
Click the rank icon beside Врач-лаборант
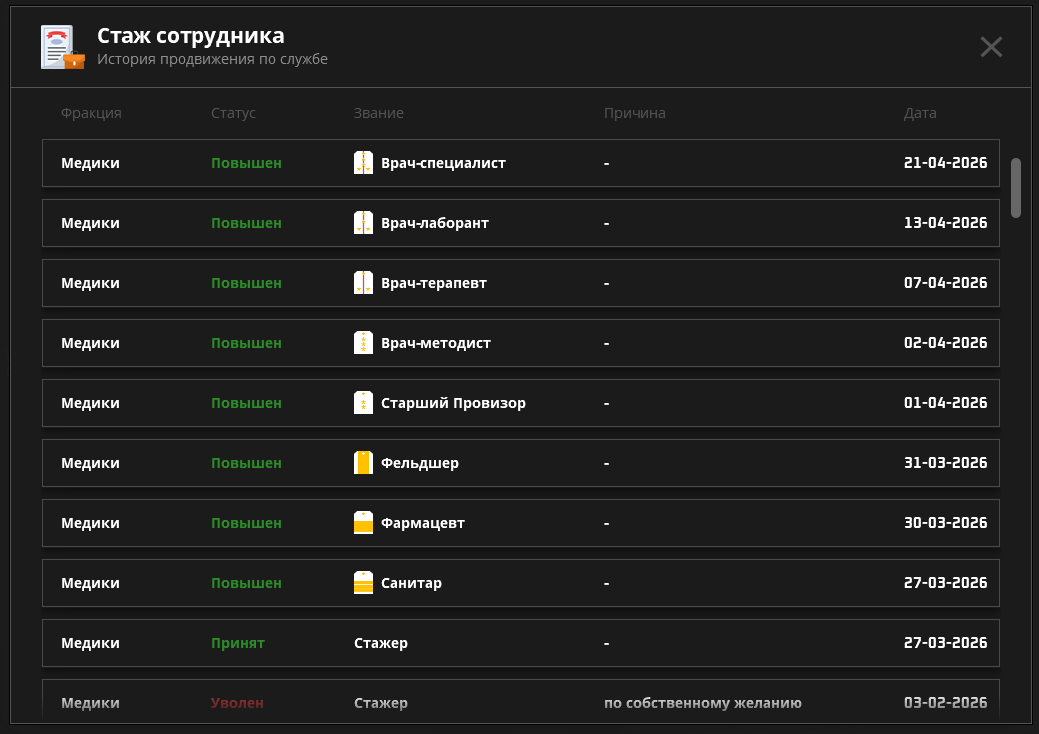click(x=363, y=223)
